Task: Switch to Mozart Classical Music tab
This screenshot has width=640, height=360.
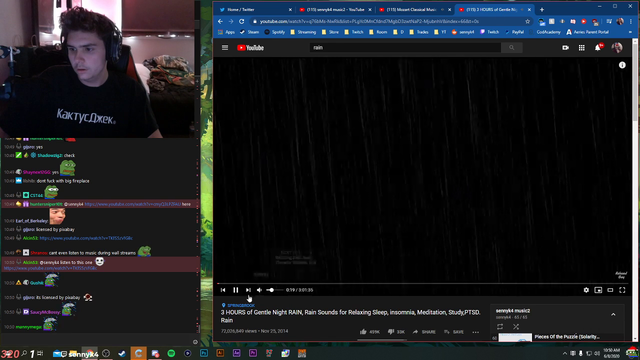Action: pyautogui.click(x=414, y=9)
